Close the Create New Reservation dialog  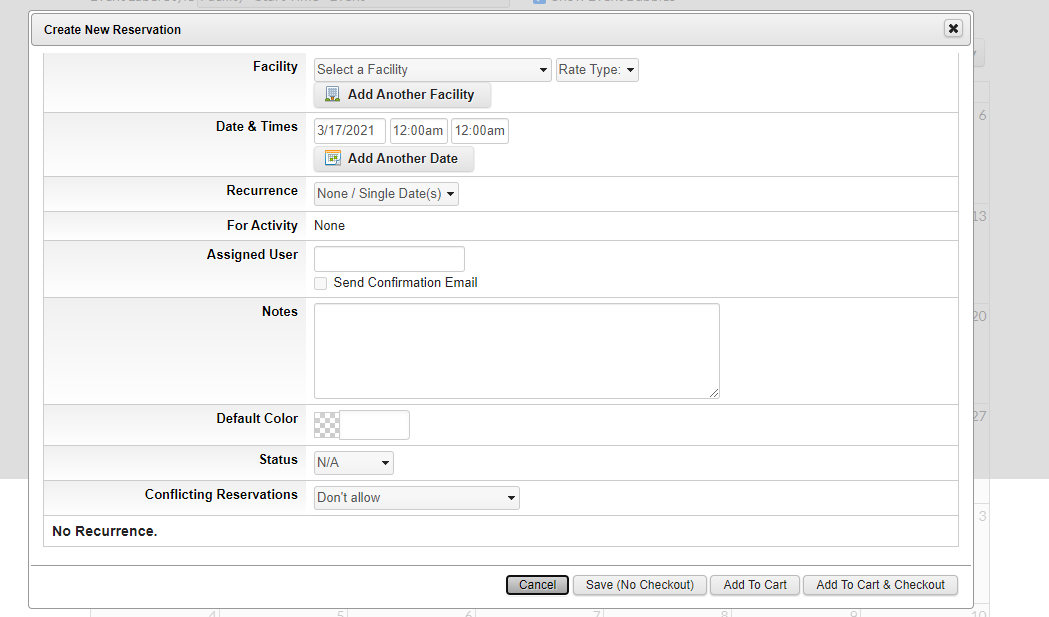pyautogui.click(x=953, y=28)
